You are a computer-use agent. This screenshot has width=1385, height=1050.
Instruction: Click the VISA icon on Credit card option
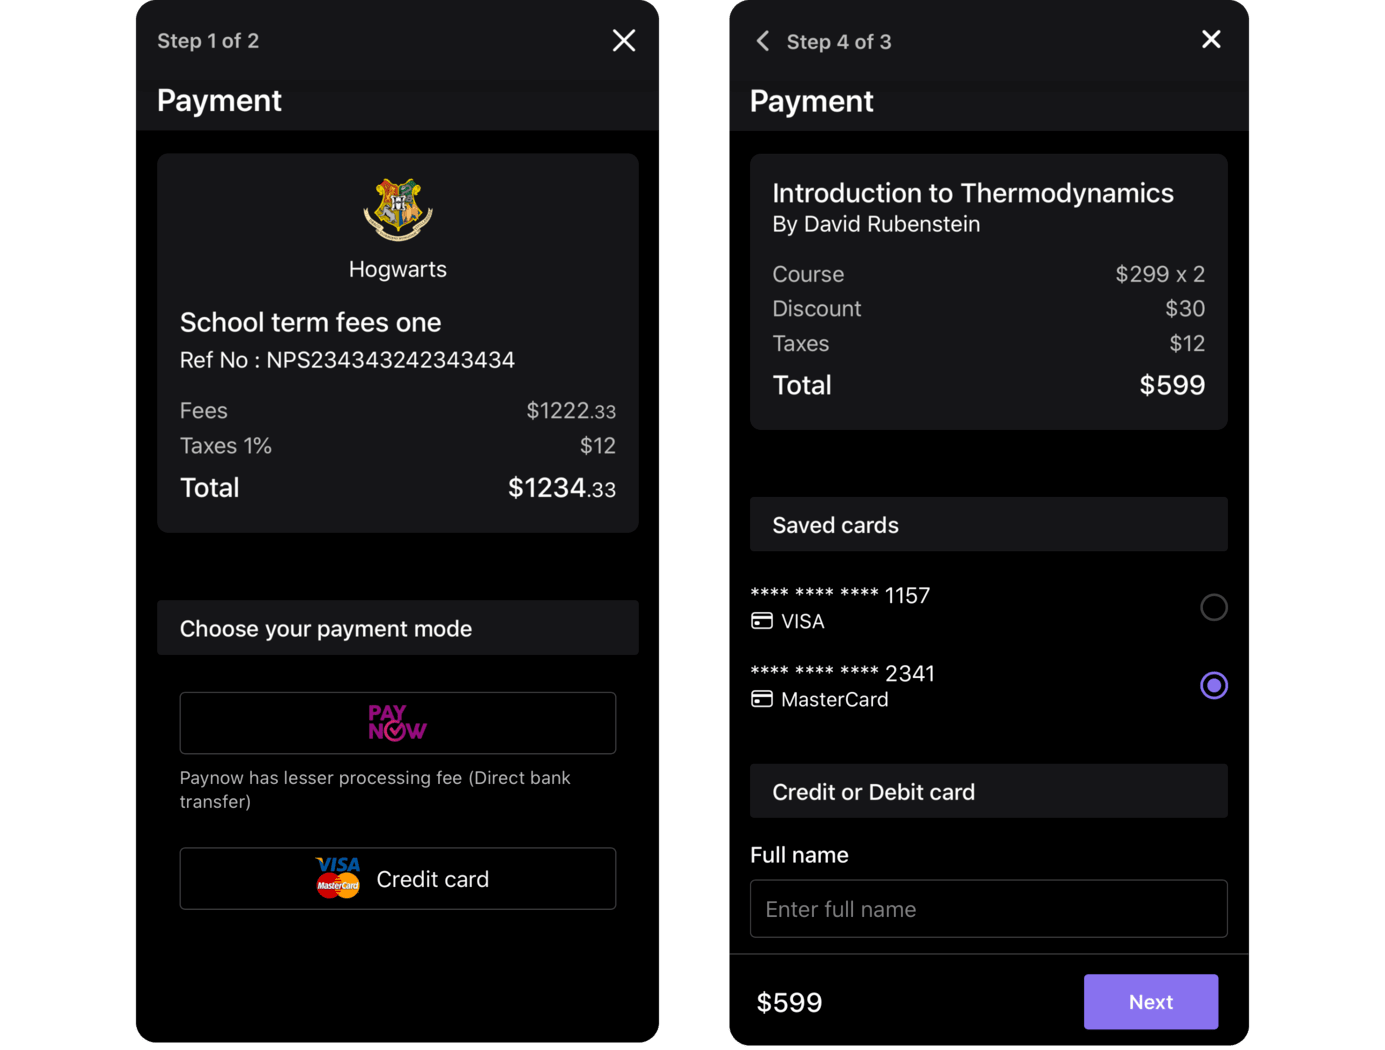(338, 866)
